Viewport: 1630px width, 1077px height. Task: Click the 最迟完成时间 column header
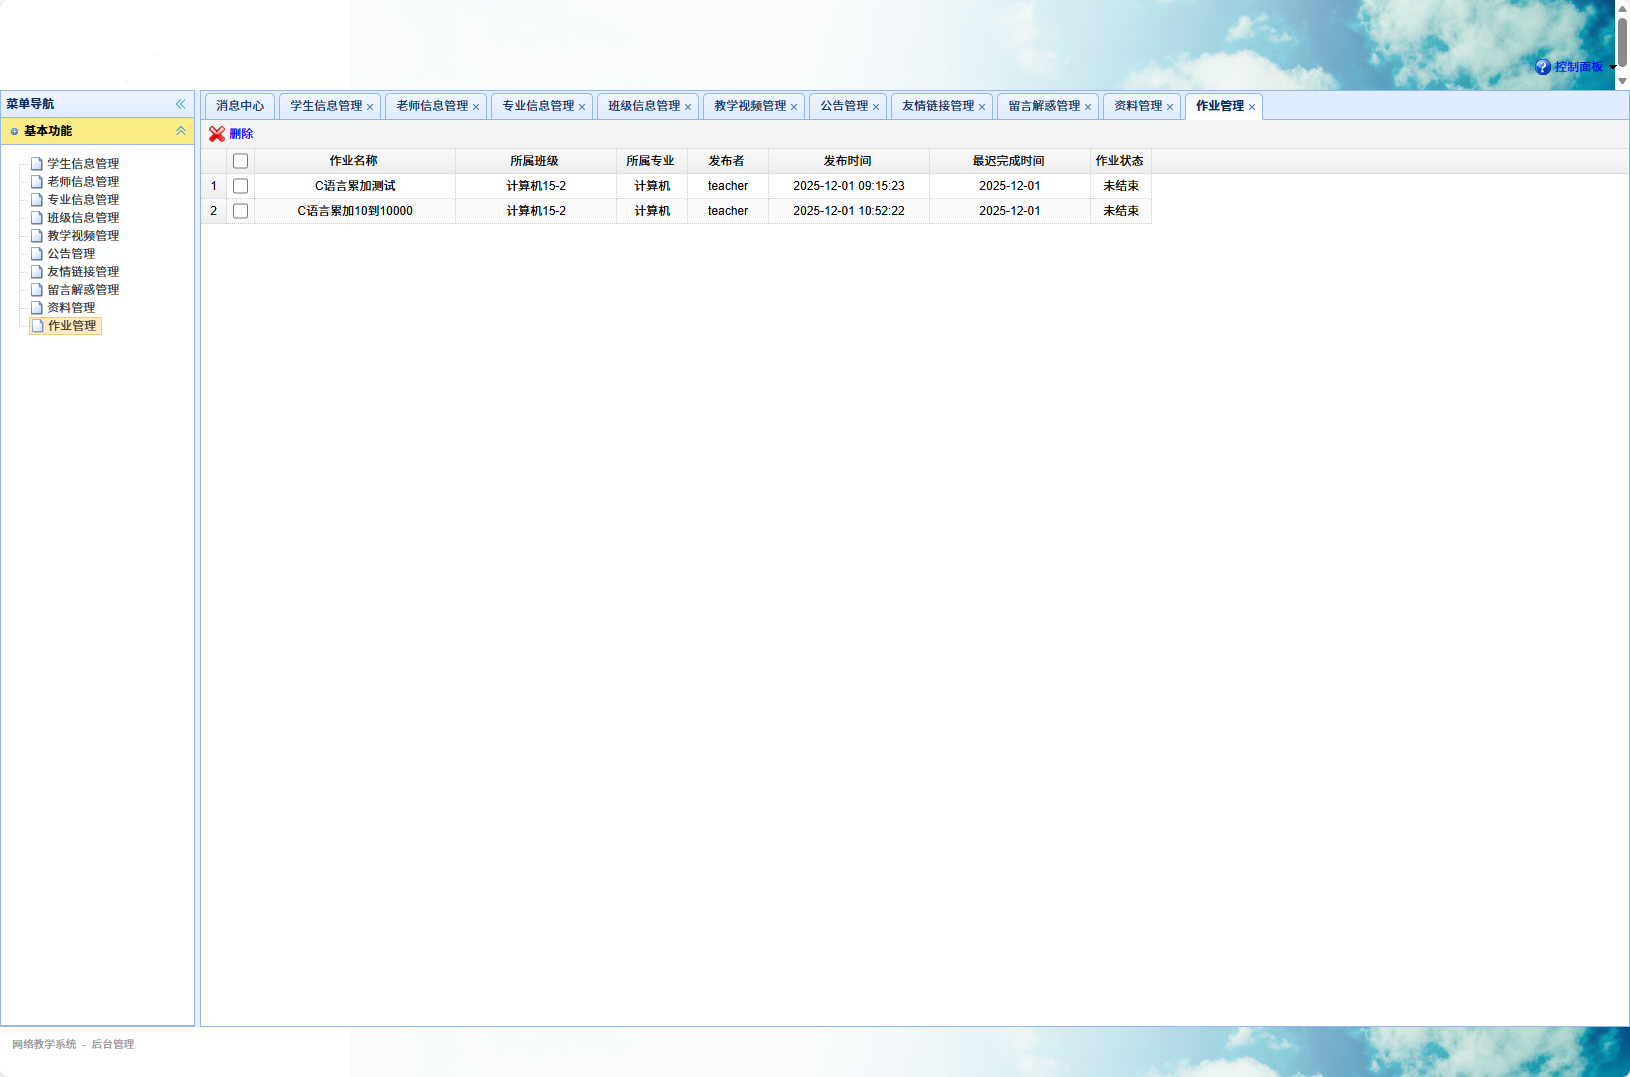click(x=1010, y=161)
